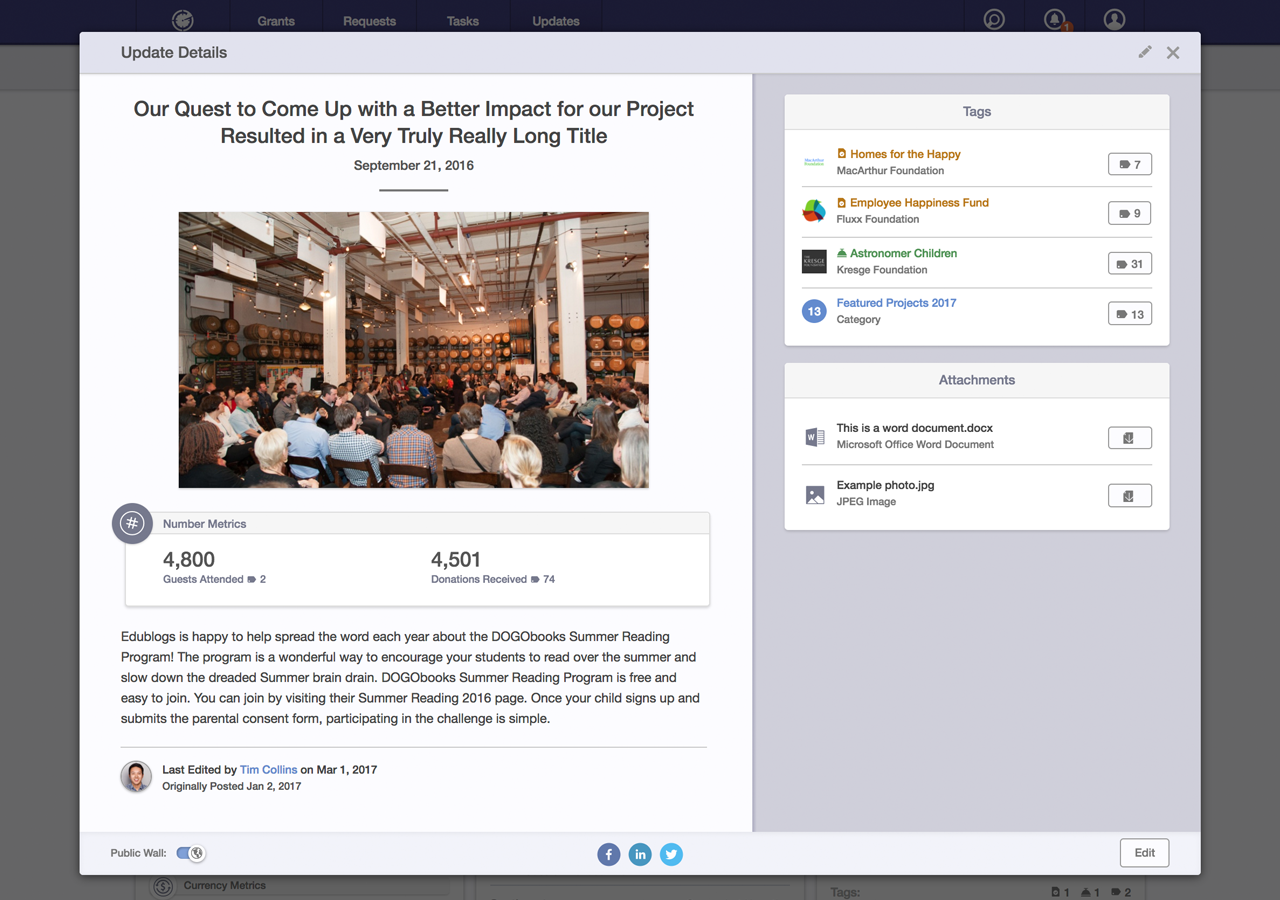Open the user profile icon
The width and height of the screenshot is (1280, 900).
[x=1114, y=19]
